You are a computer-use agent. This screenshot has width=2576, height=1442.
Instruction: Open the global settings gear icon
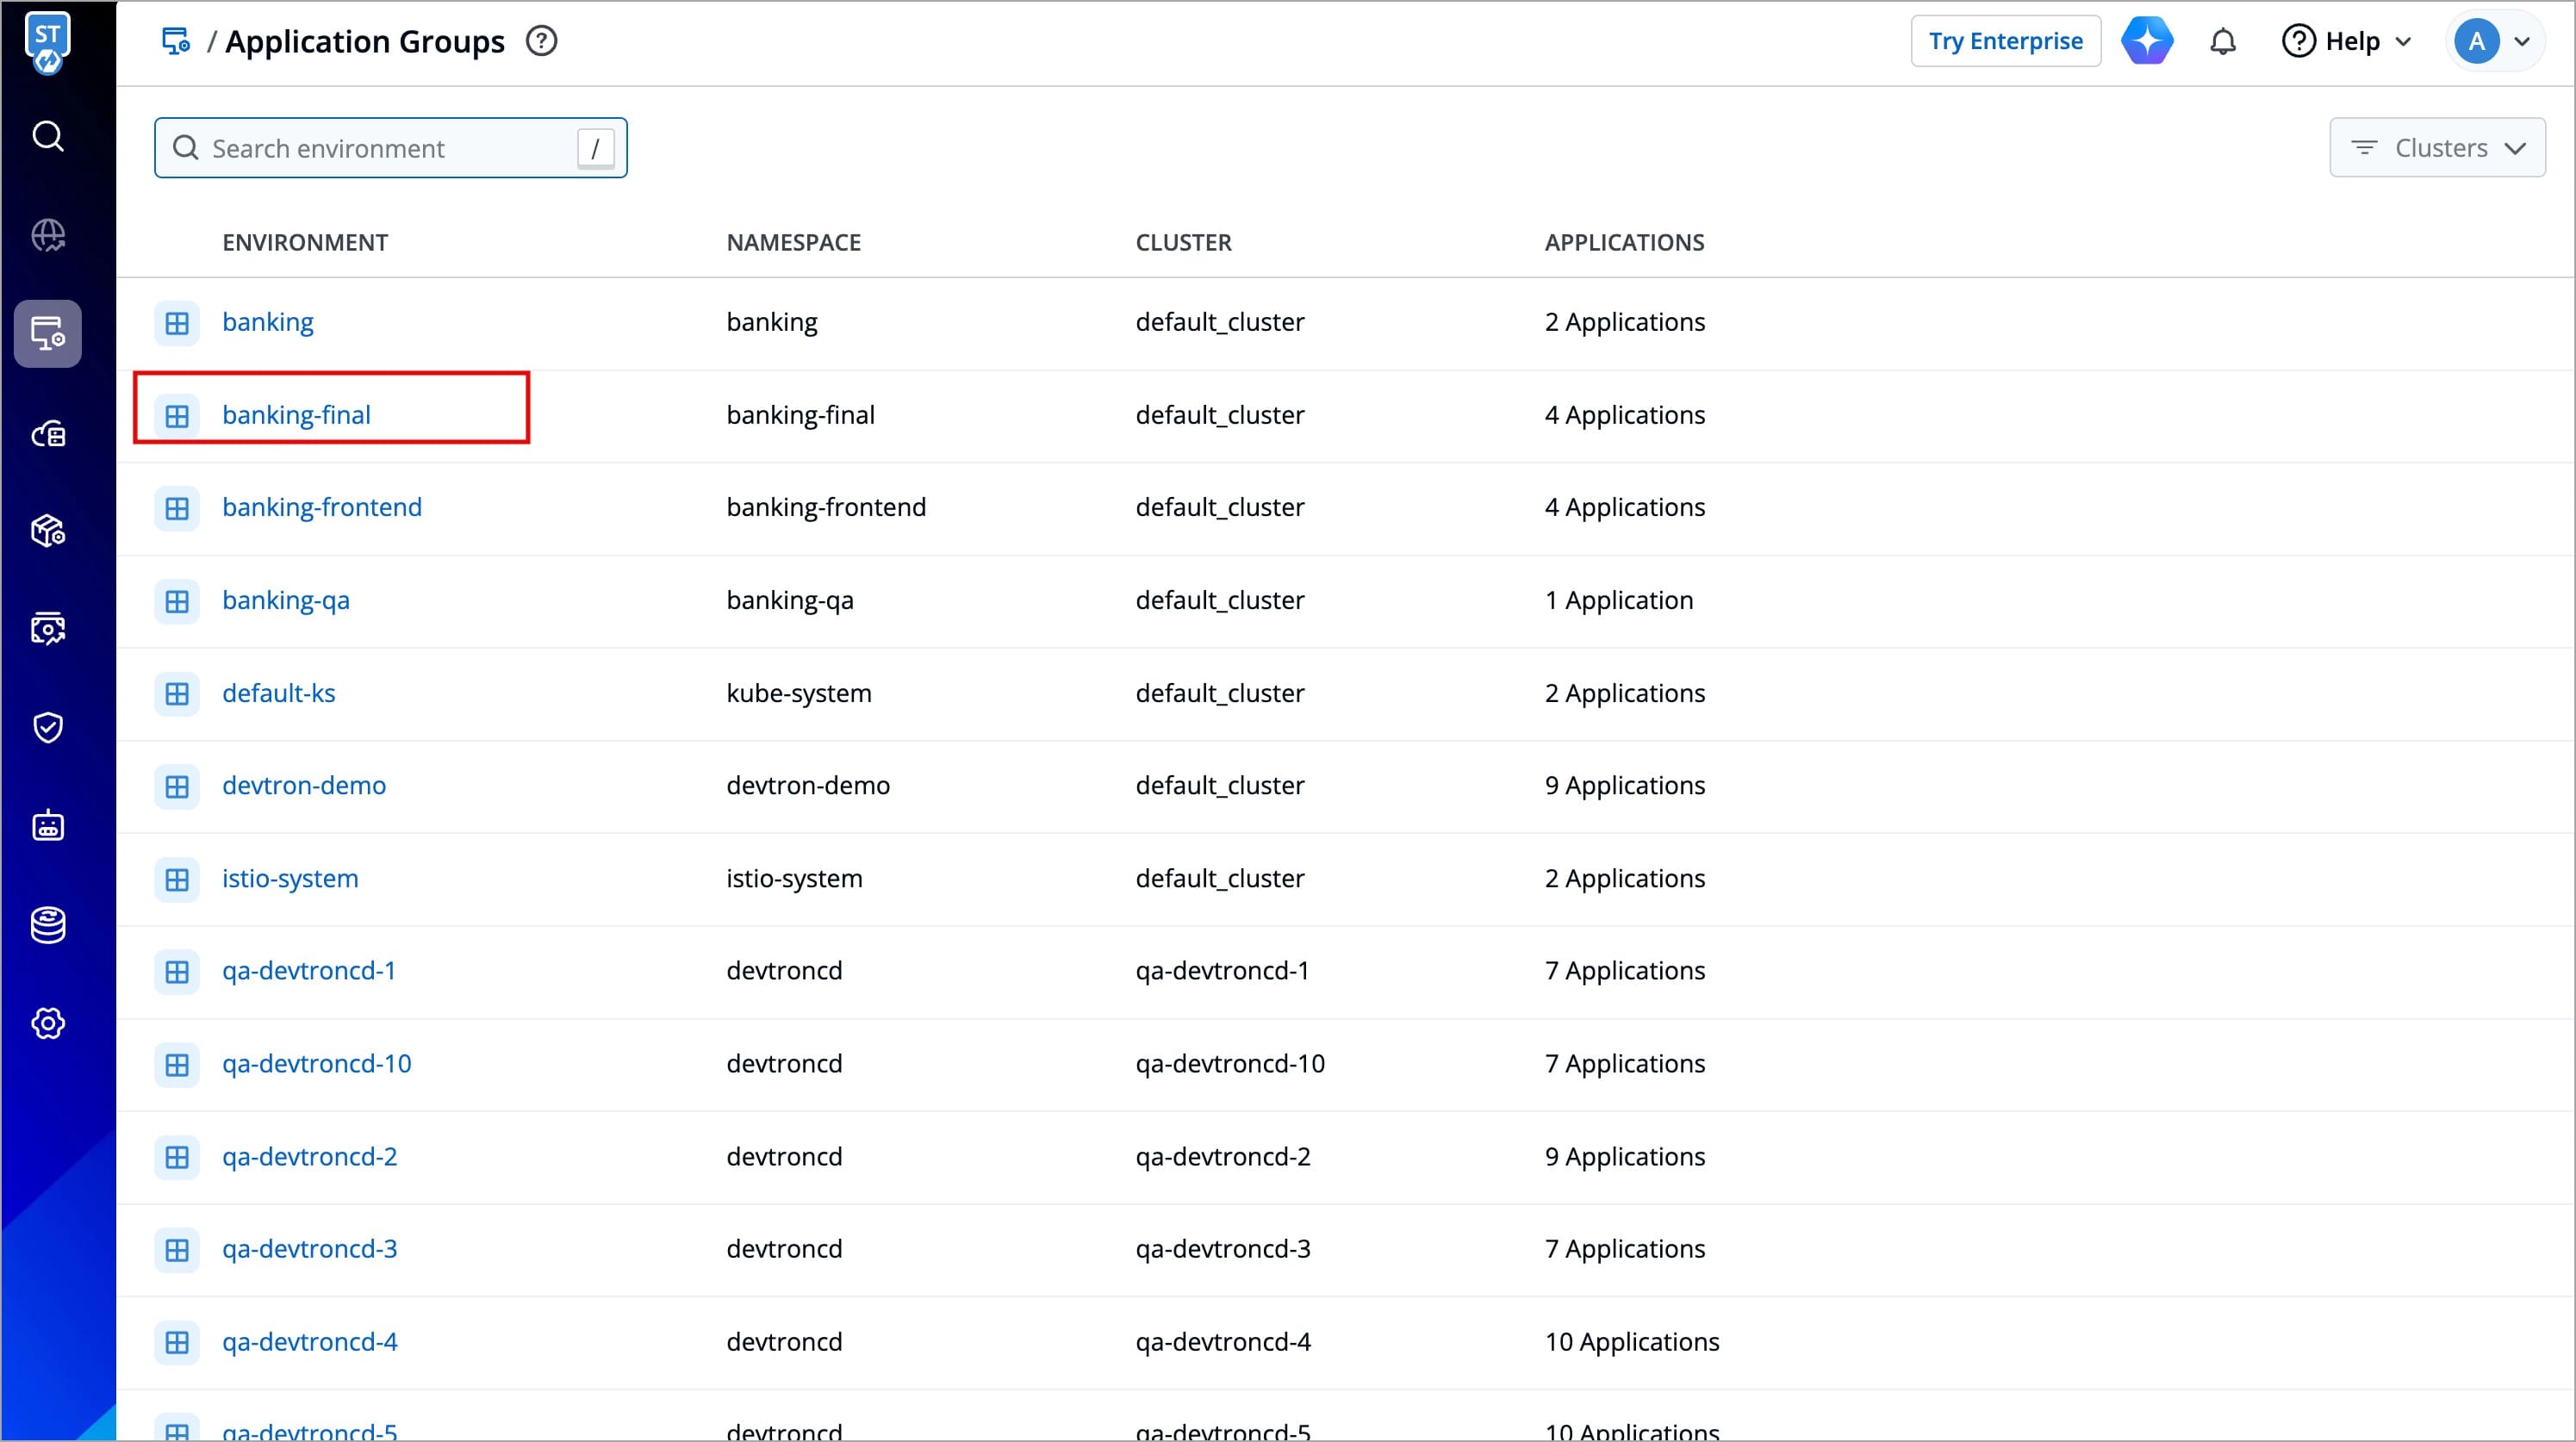click(x=48, y=1023)
